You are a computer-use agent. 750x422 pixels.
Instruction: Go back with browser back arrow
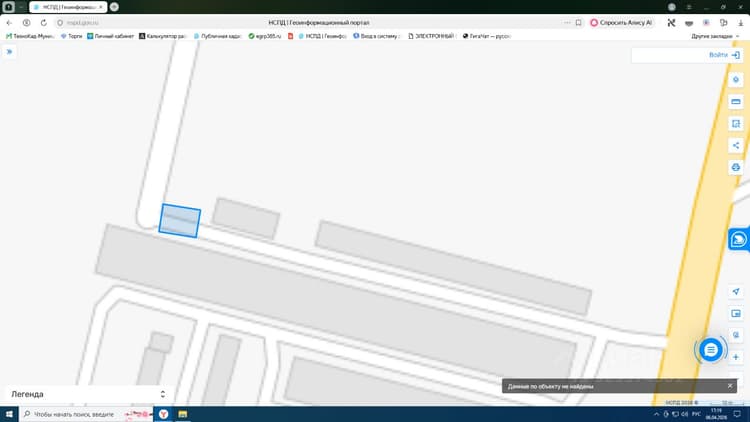(x=9, y=22)
